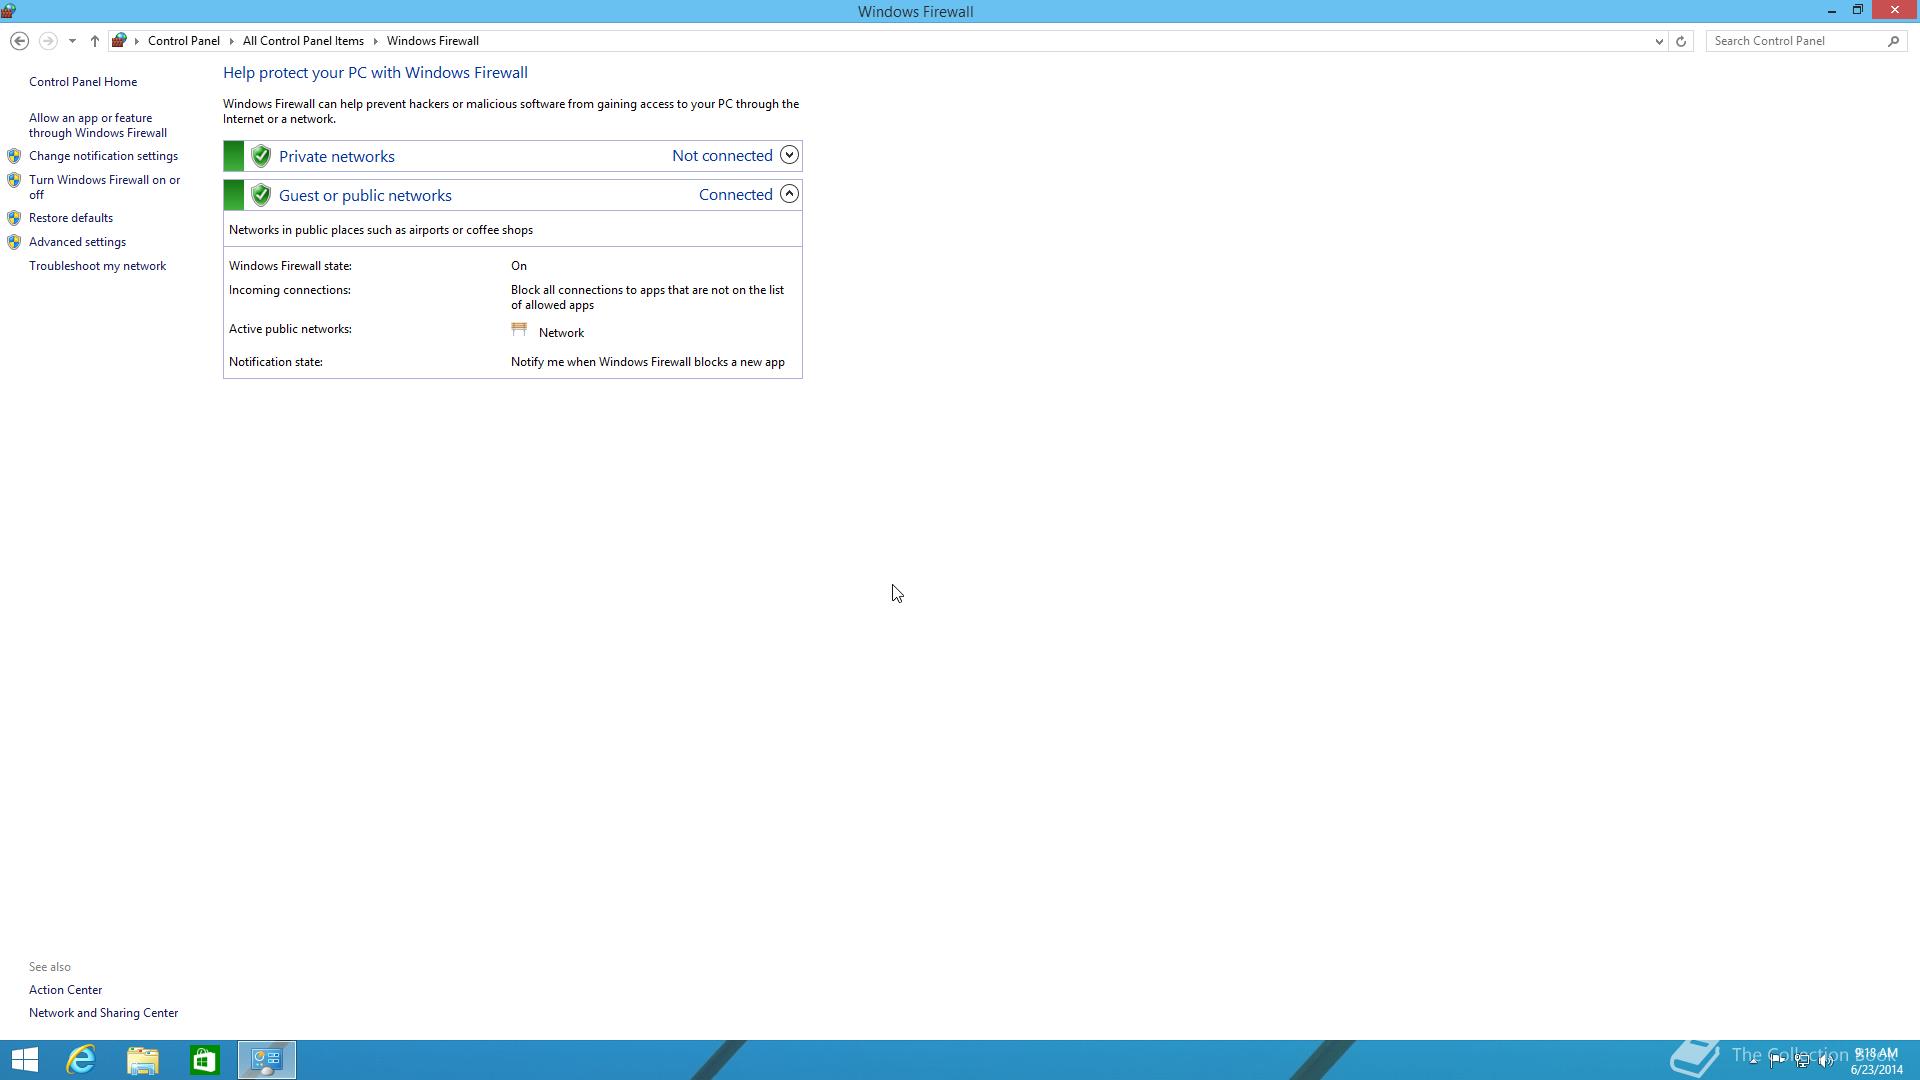This screenshot has width=1920, height=1080.
Task: Click Notify me when Windows Firewall blocks text
Action: tap(648, 362)
